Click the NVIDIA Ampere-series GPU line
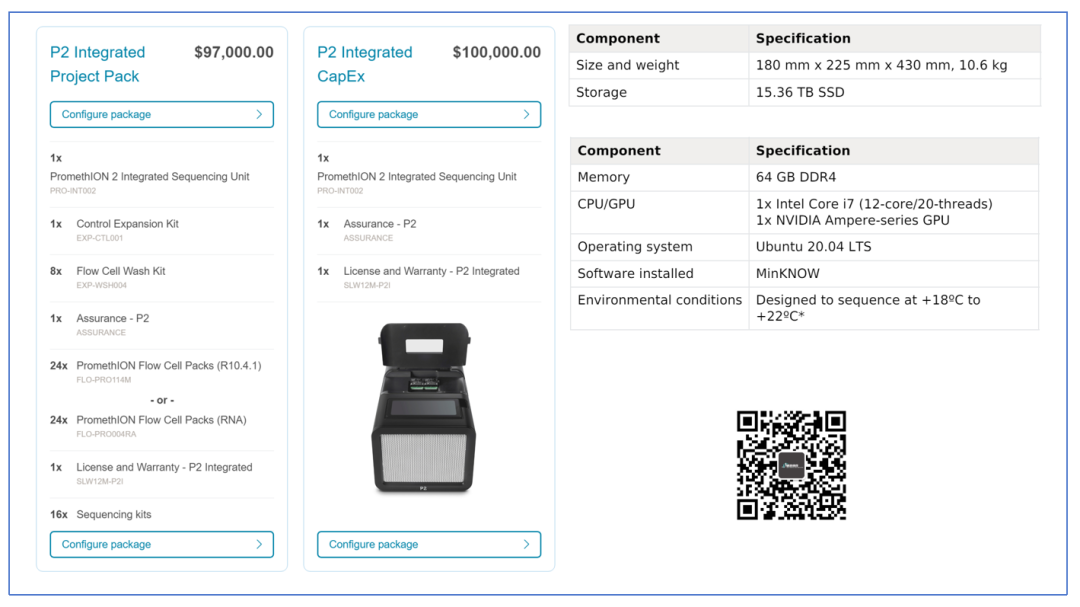 853,220
